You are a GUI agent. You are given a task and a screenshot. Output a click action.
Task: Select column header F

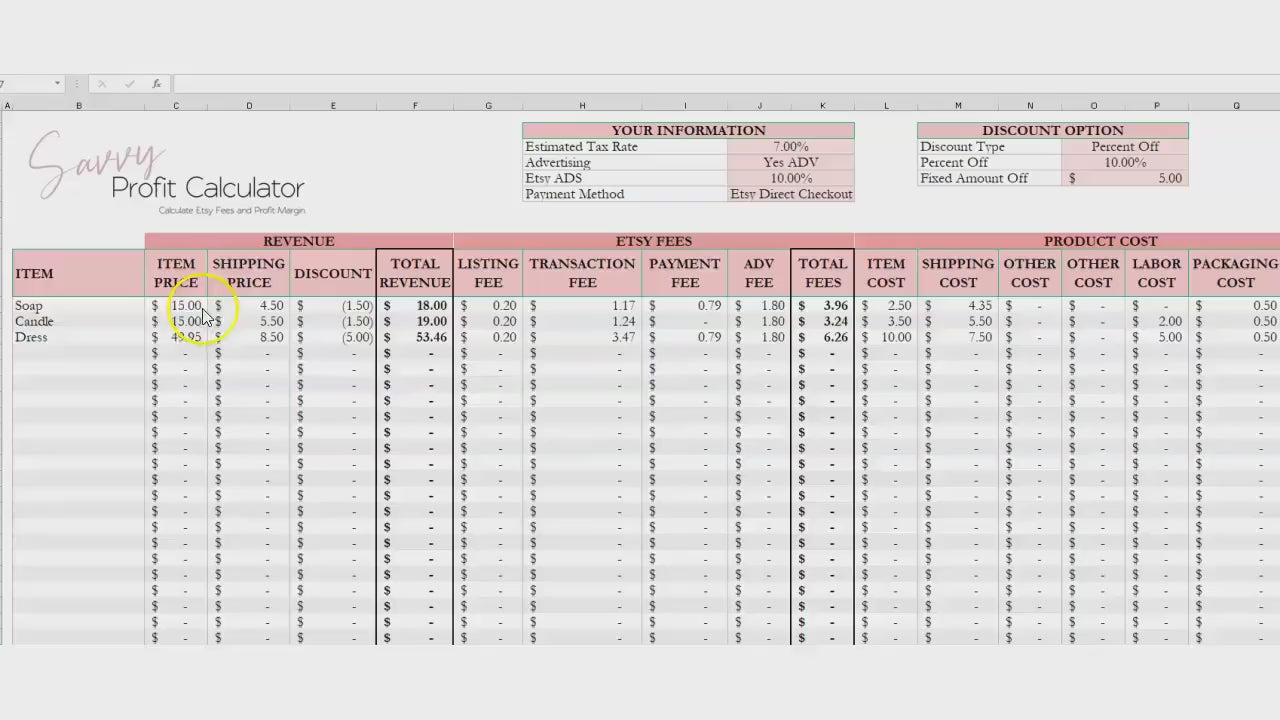[x=415, y=106]
